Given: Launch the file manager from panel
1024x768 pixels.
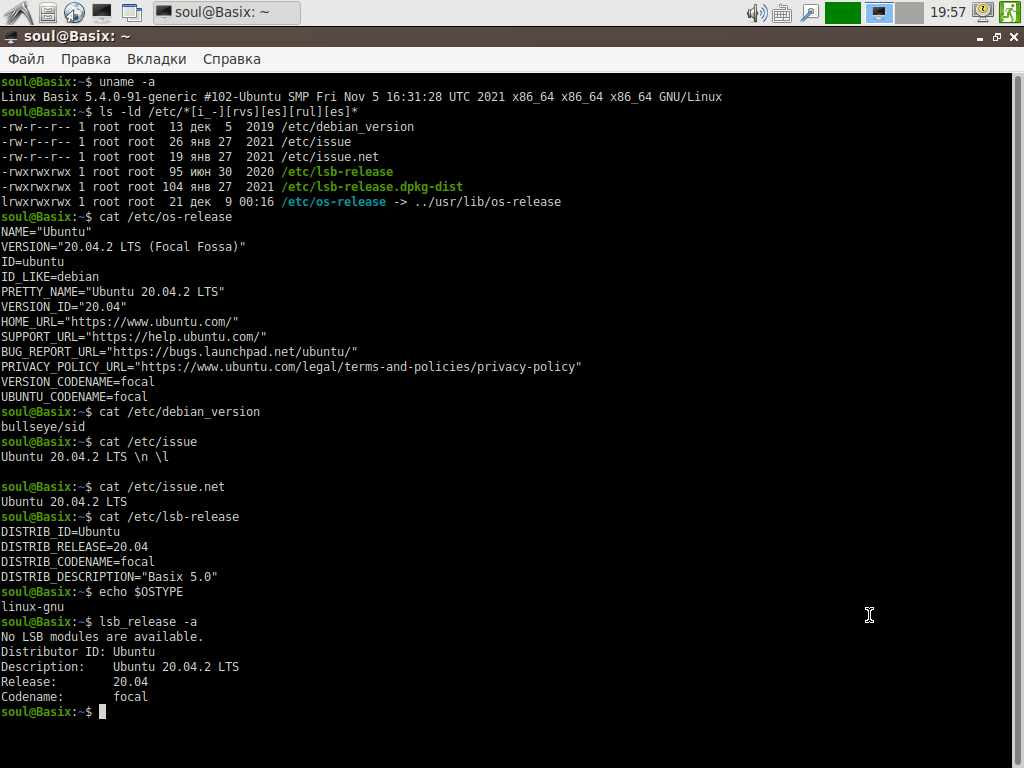Looking at the screenshot, I should [48, 12].
